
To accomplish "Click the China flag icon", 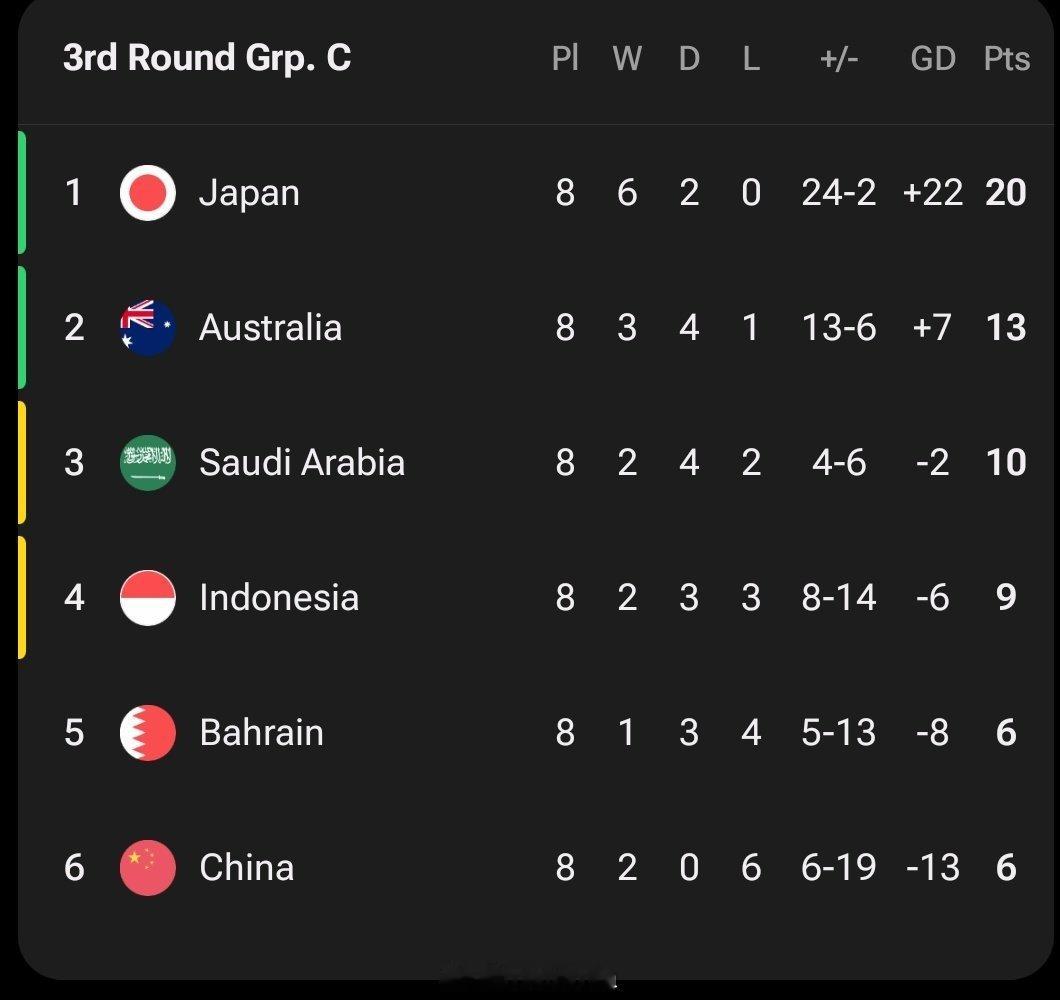I will pyautogui.click(x=147, y=867).
